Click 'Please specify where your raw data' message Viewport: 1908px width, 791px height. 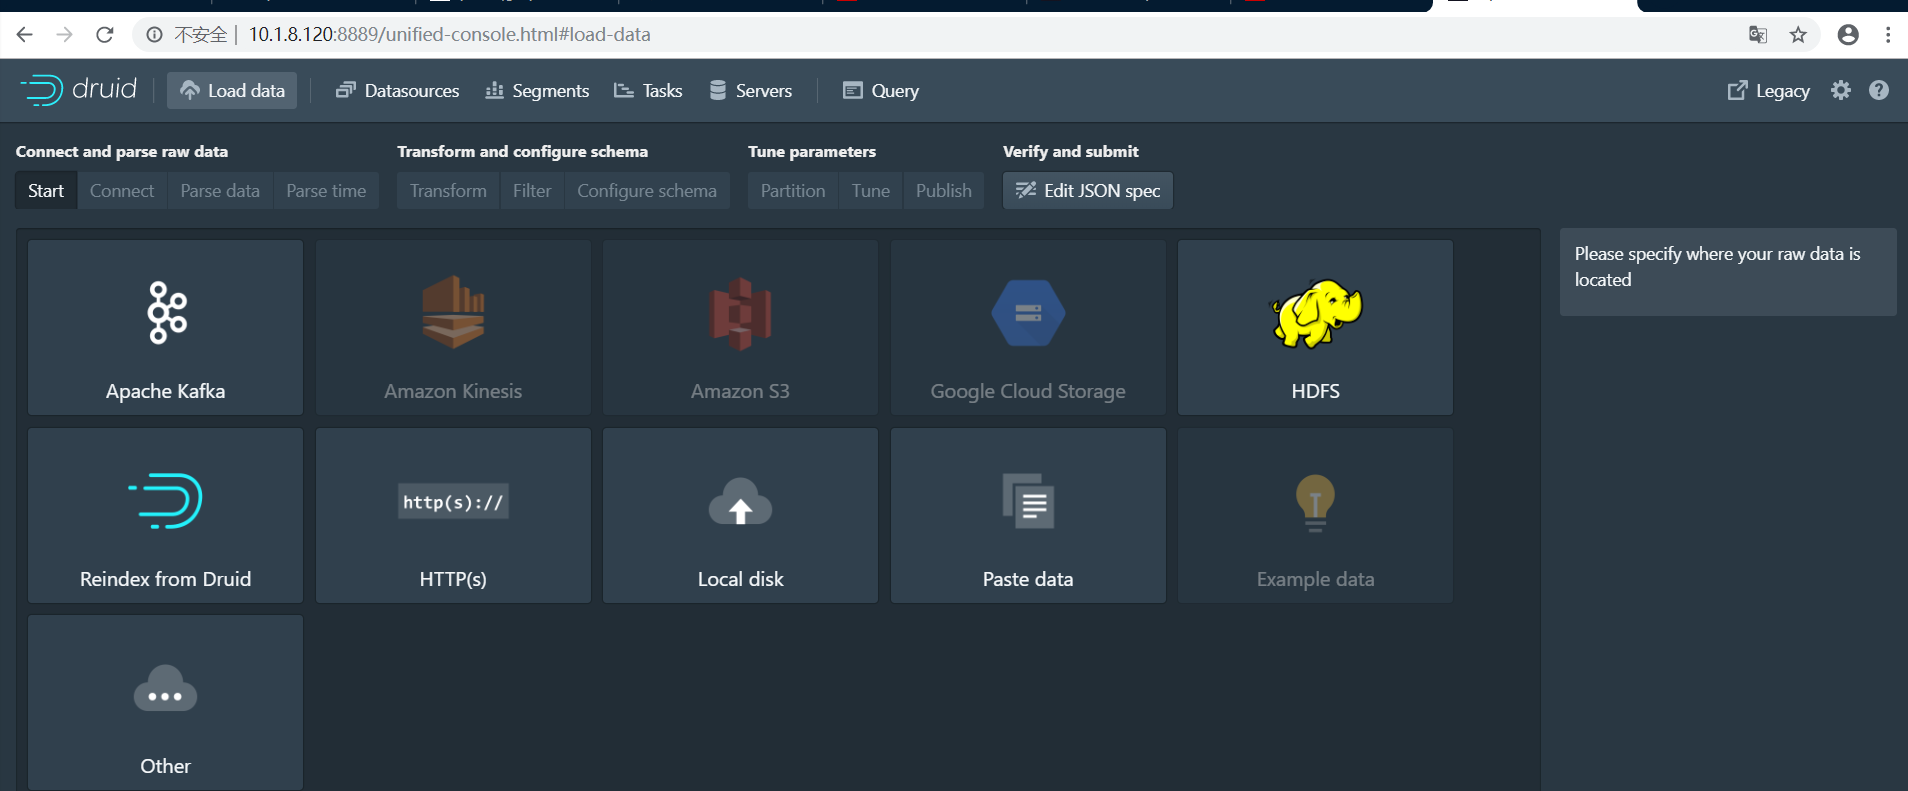[1717, 267]
